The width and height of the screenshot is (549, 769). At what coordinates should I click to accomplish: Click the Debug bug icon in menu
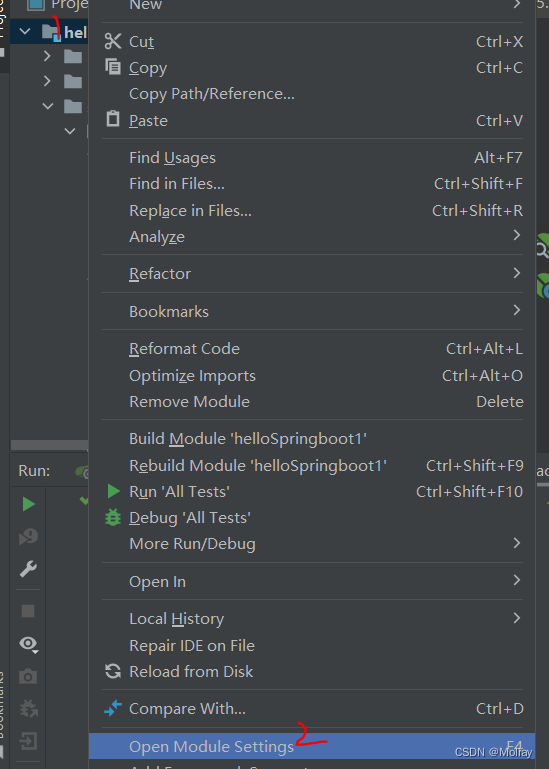pos(113,517)
